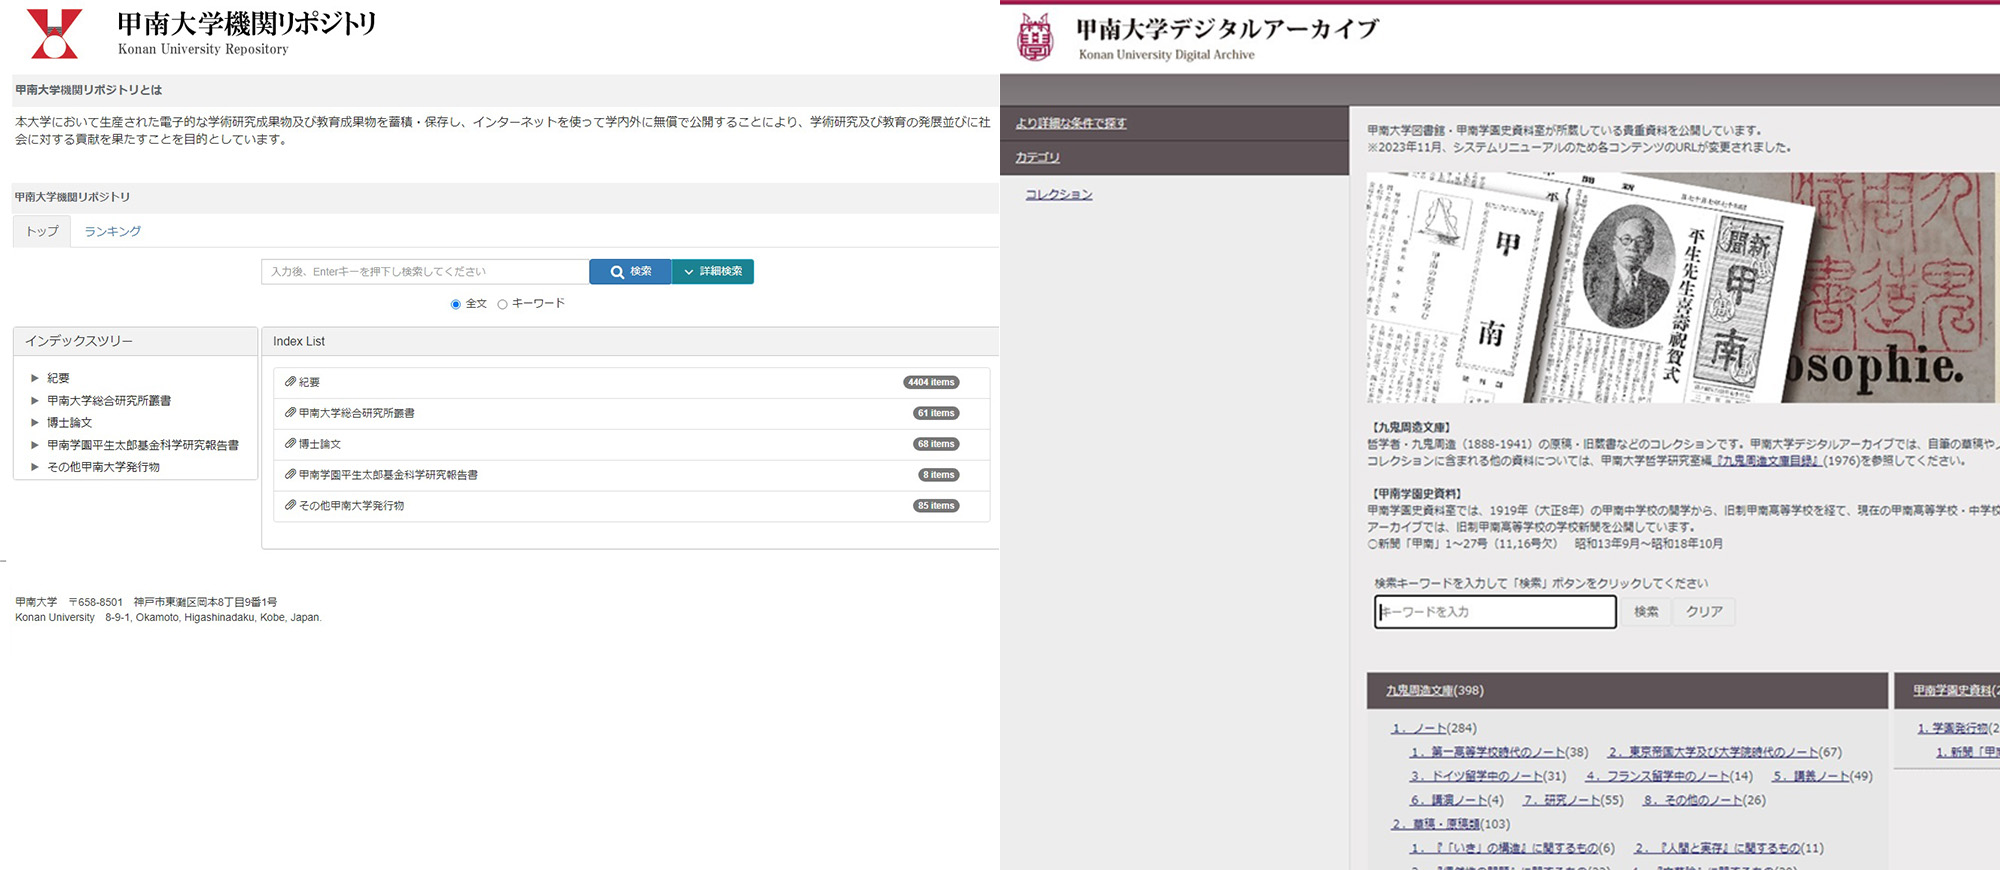Click the Konan University Repository logo

click(x=54, y=34)
